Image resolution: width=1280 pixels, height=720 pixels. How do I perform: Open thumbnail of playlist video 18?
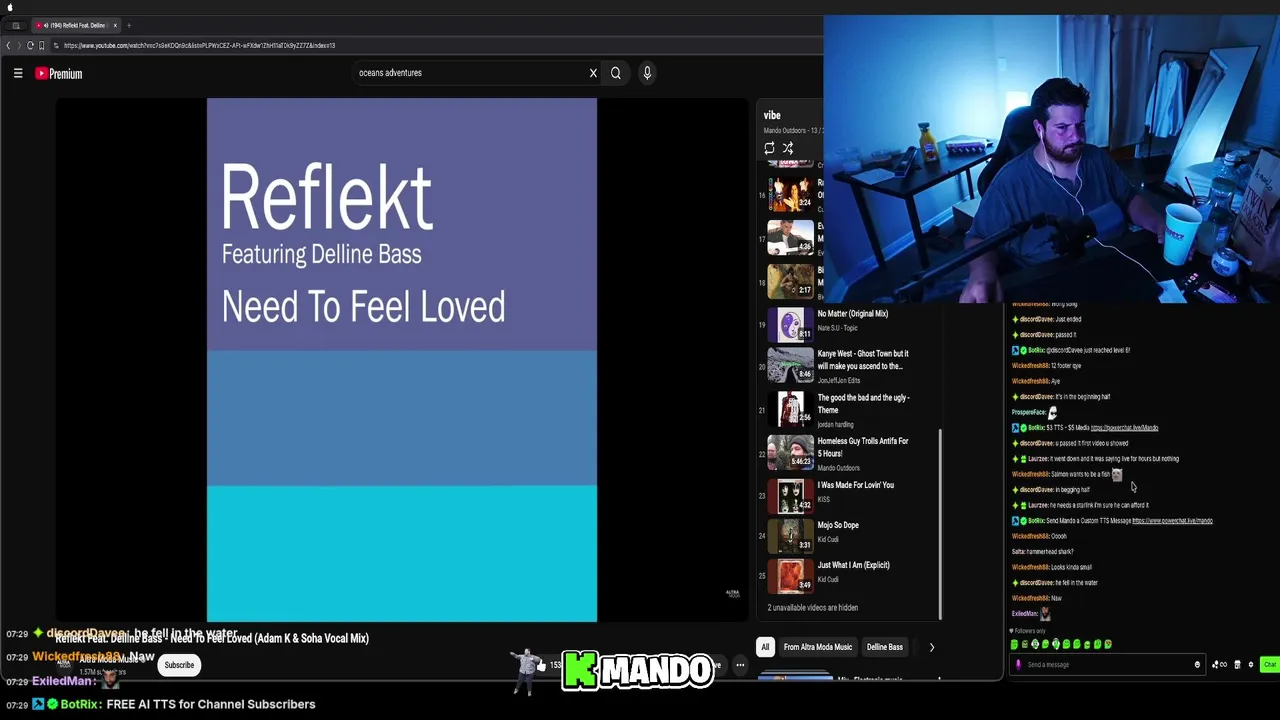[x=790, y=281]
